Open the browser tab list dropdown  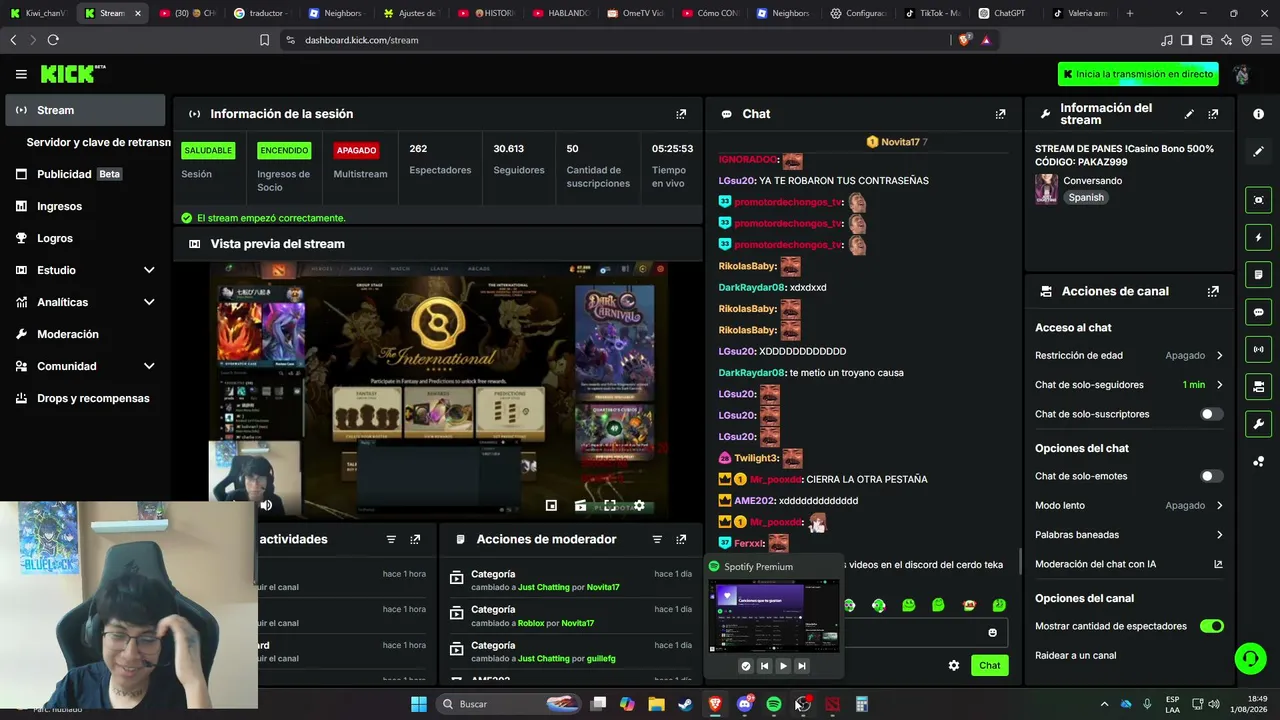pos(1178,13)
